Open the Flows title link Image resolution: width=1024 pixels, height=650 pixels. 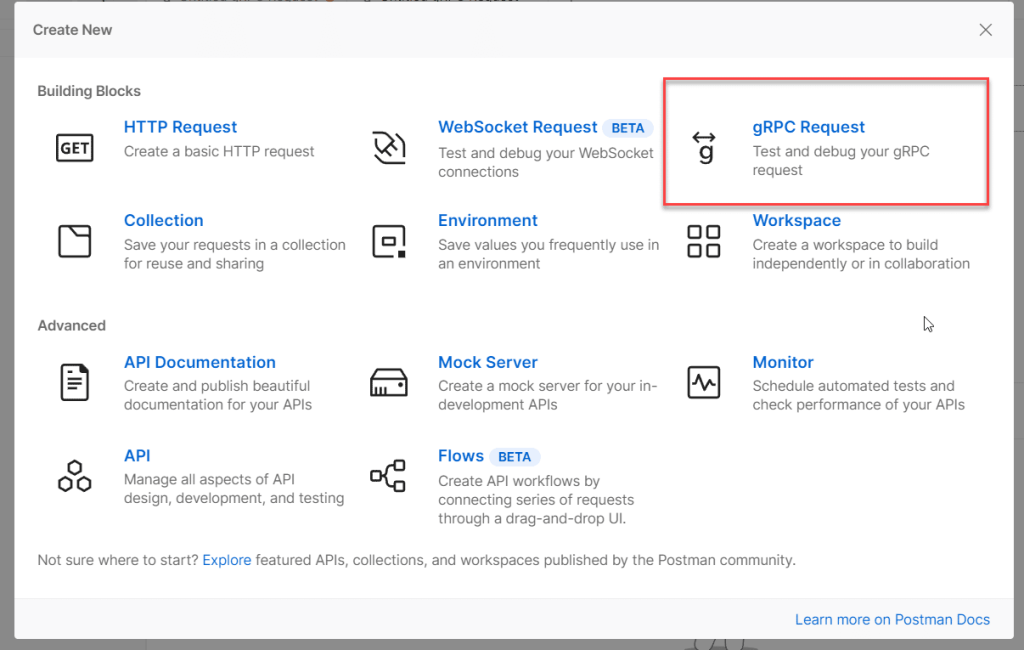pyautogui.click(x=460, y=455)
